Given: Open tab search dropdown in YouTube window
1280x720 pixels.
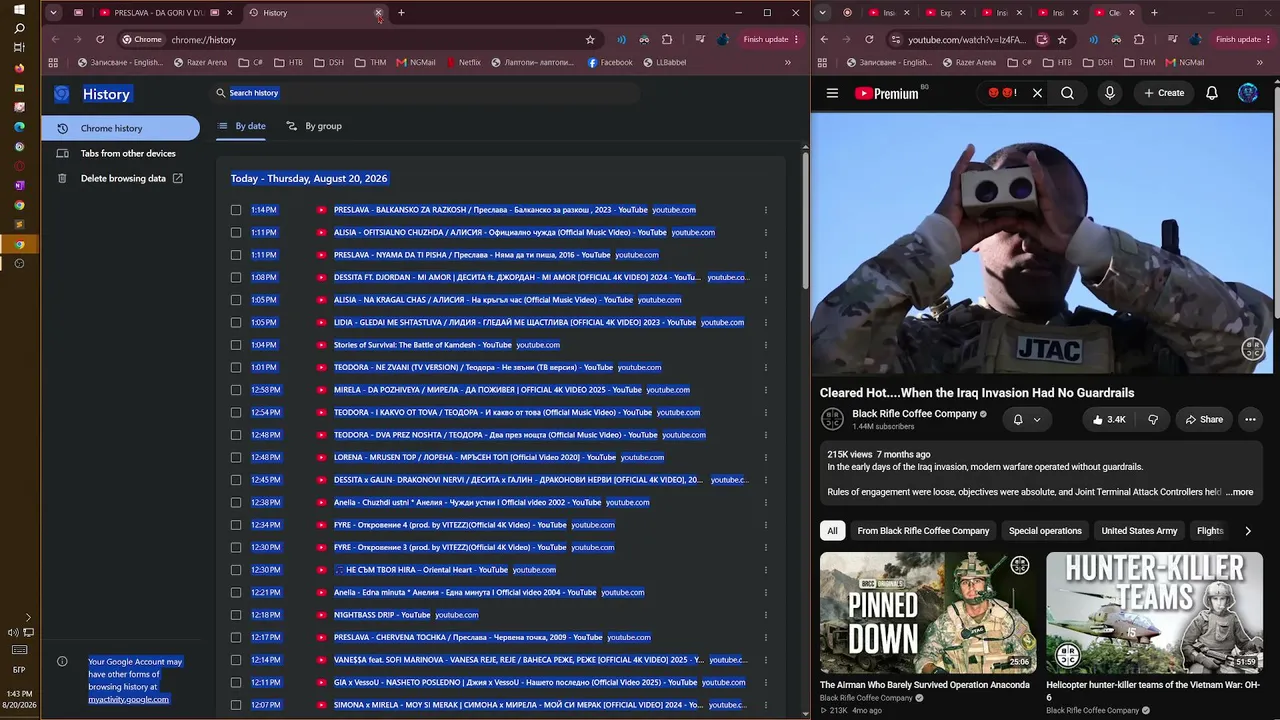Looking at the screenshot, I should (822, 13).
